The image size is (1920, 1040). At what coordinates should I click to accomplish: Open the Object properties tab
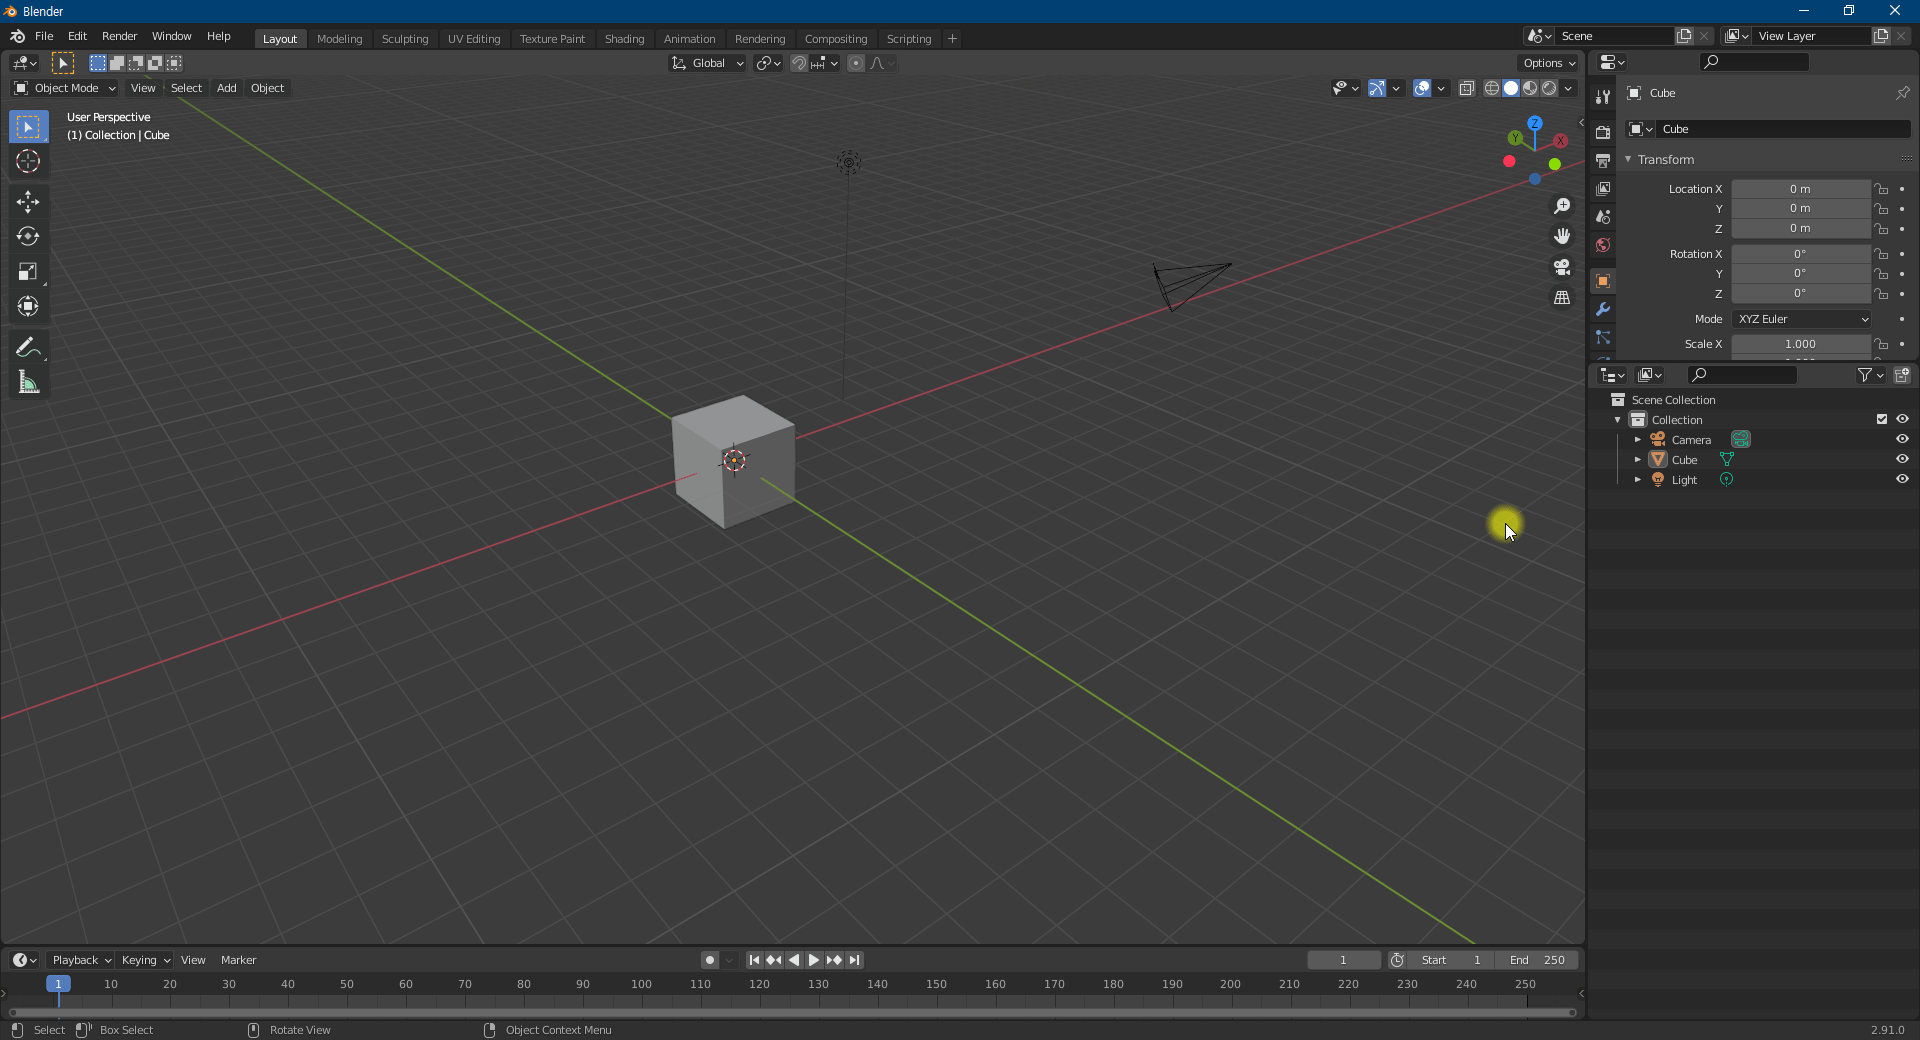pyautogui.click(x=1603, y=281)
